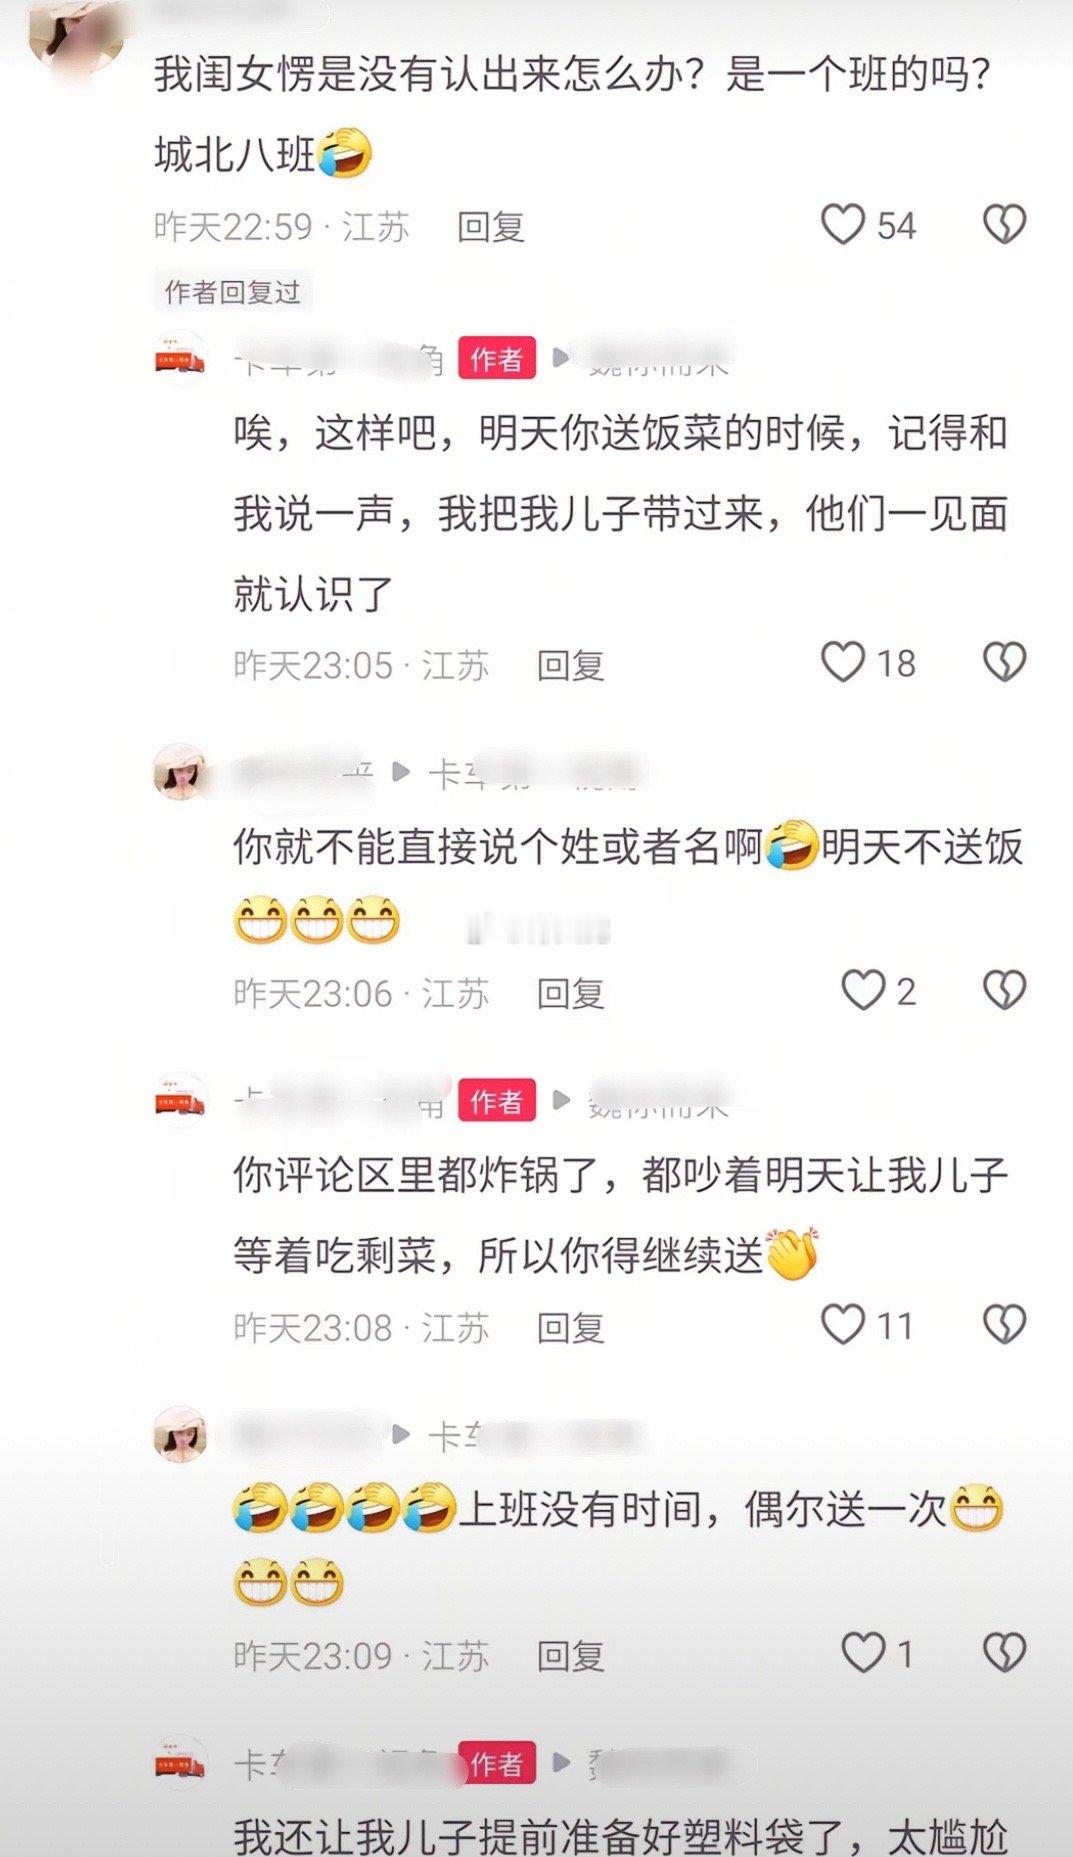Tap broken heart on the 23:05 reply

click(1004, 662)
